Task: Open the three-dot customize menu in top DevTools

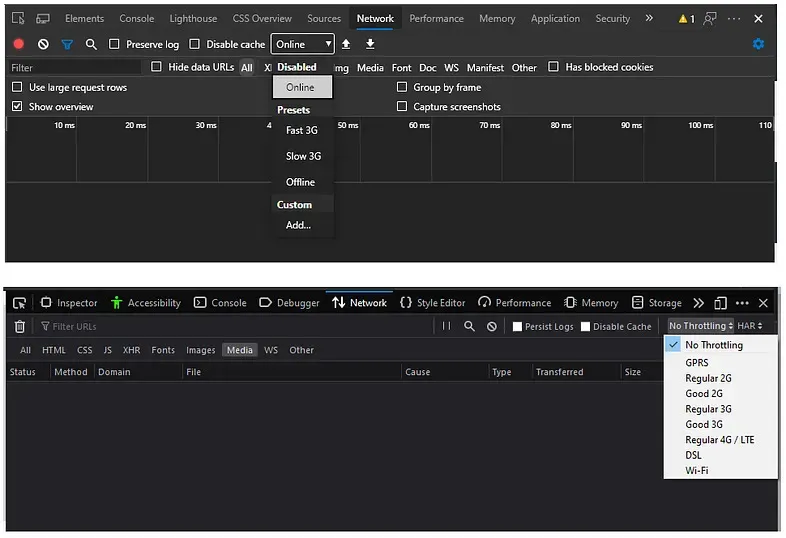Action: tap(734, 19)
